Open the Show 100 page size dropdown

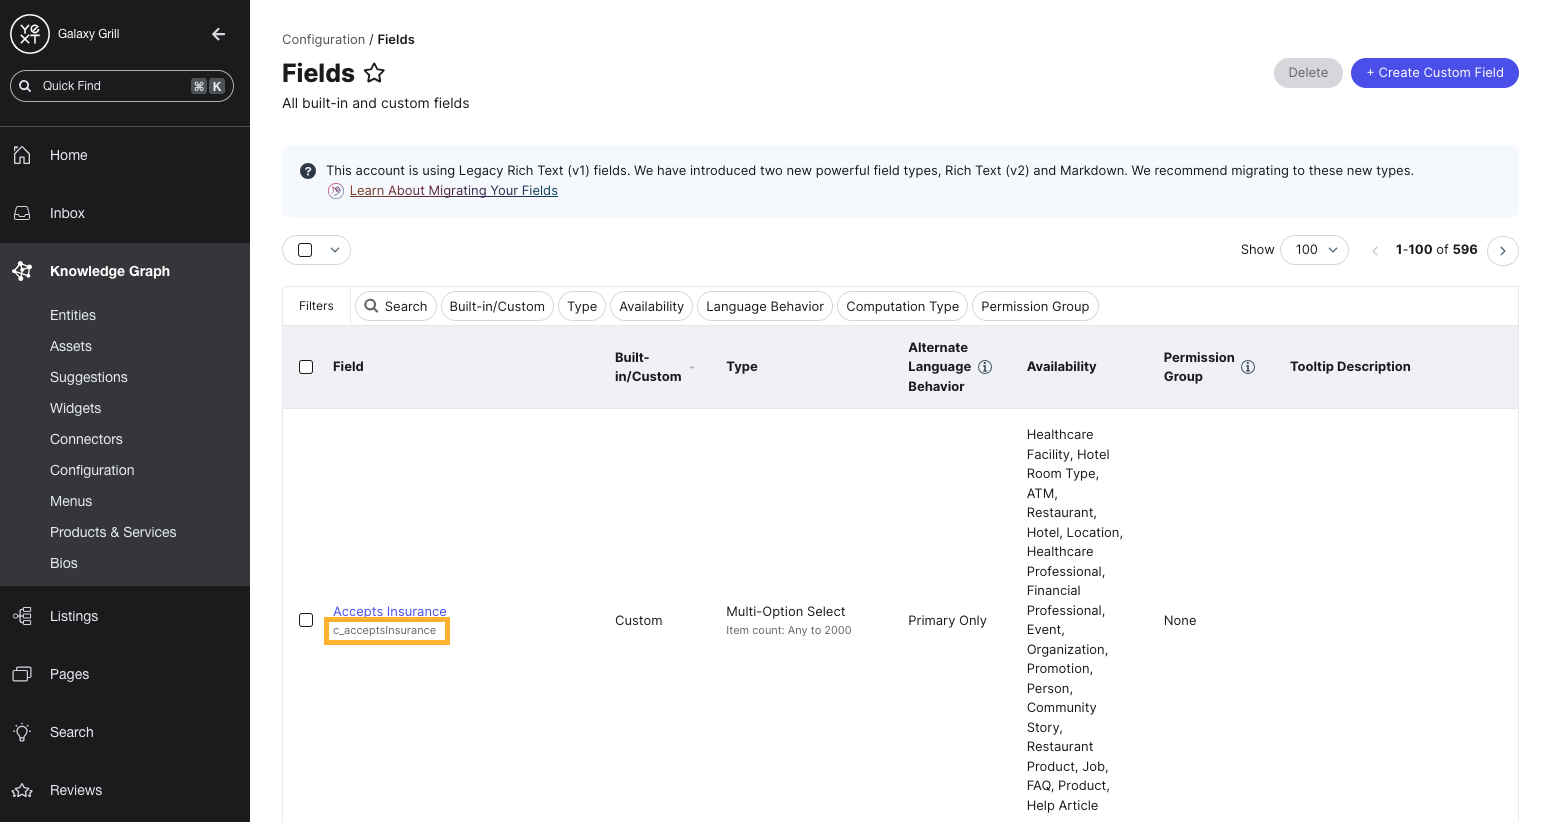click(x=1314, y=250)
